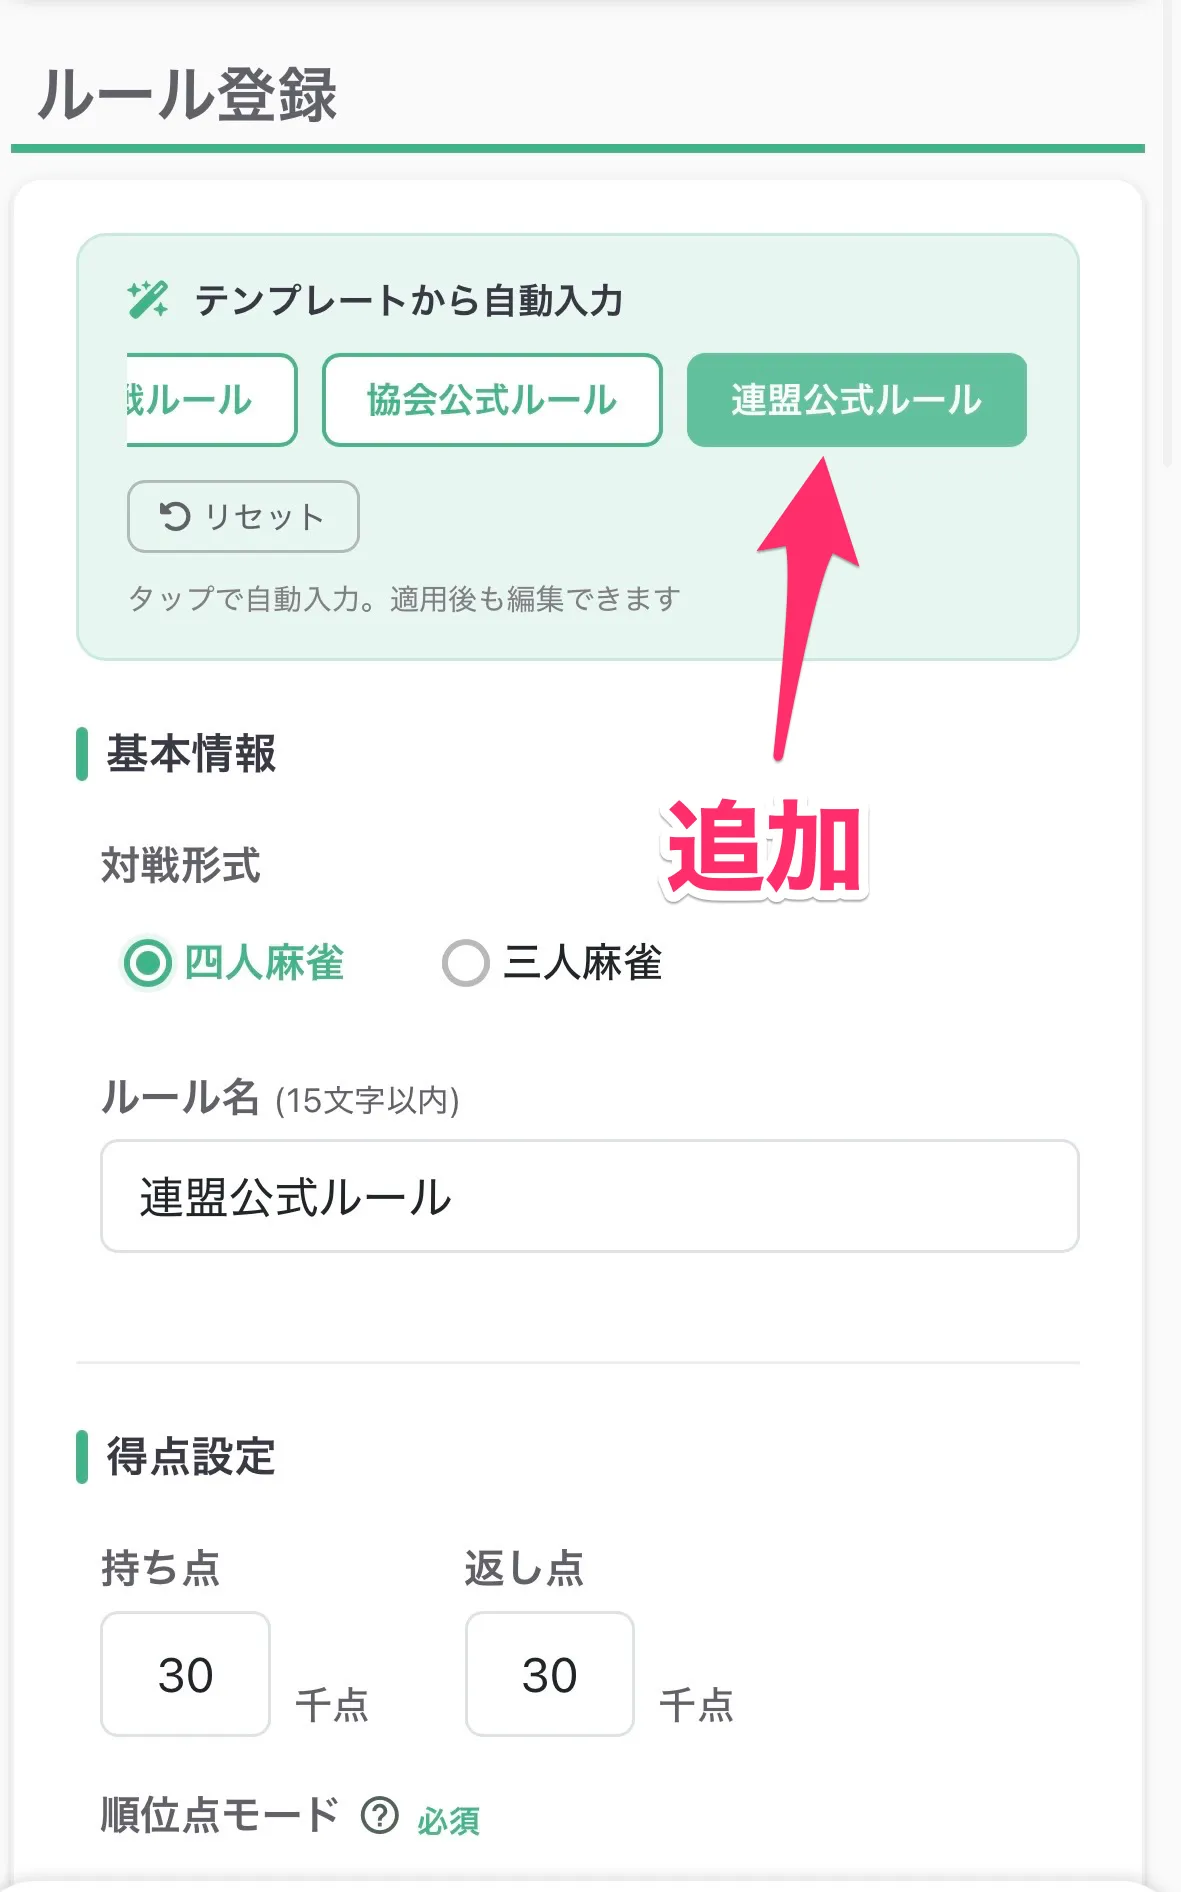Click the 必須 required badge
The image size is (1181, 1892).
click(447, 1820)
